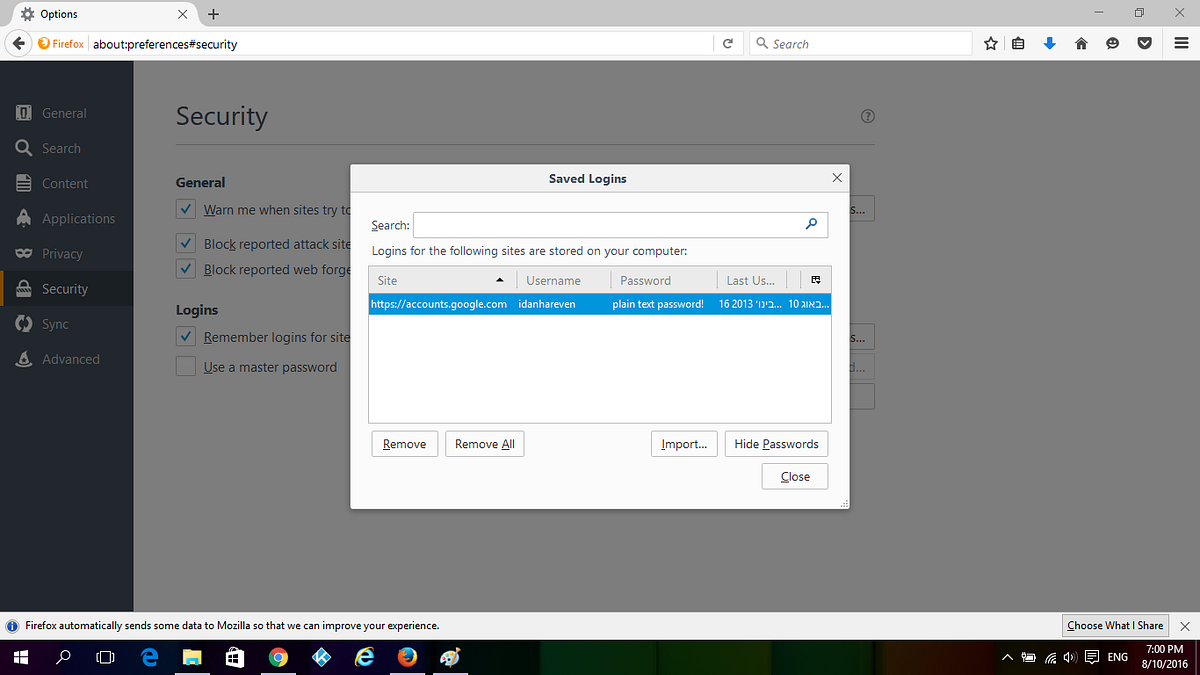Image resolution: width=1200 pixels, height=675 pixels.
Task: Save page to Pocket icon
Action: (x=1144, y=43)
